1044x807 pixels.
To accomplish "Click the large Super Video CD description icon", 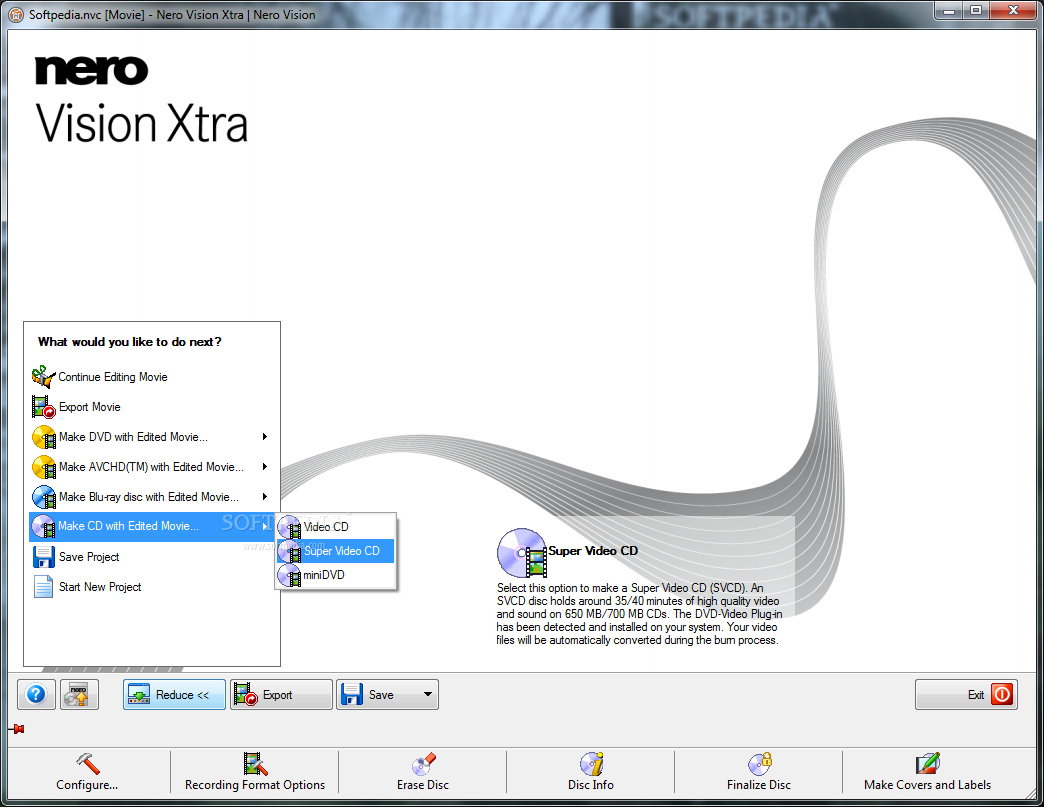I will [522, 553].
